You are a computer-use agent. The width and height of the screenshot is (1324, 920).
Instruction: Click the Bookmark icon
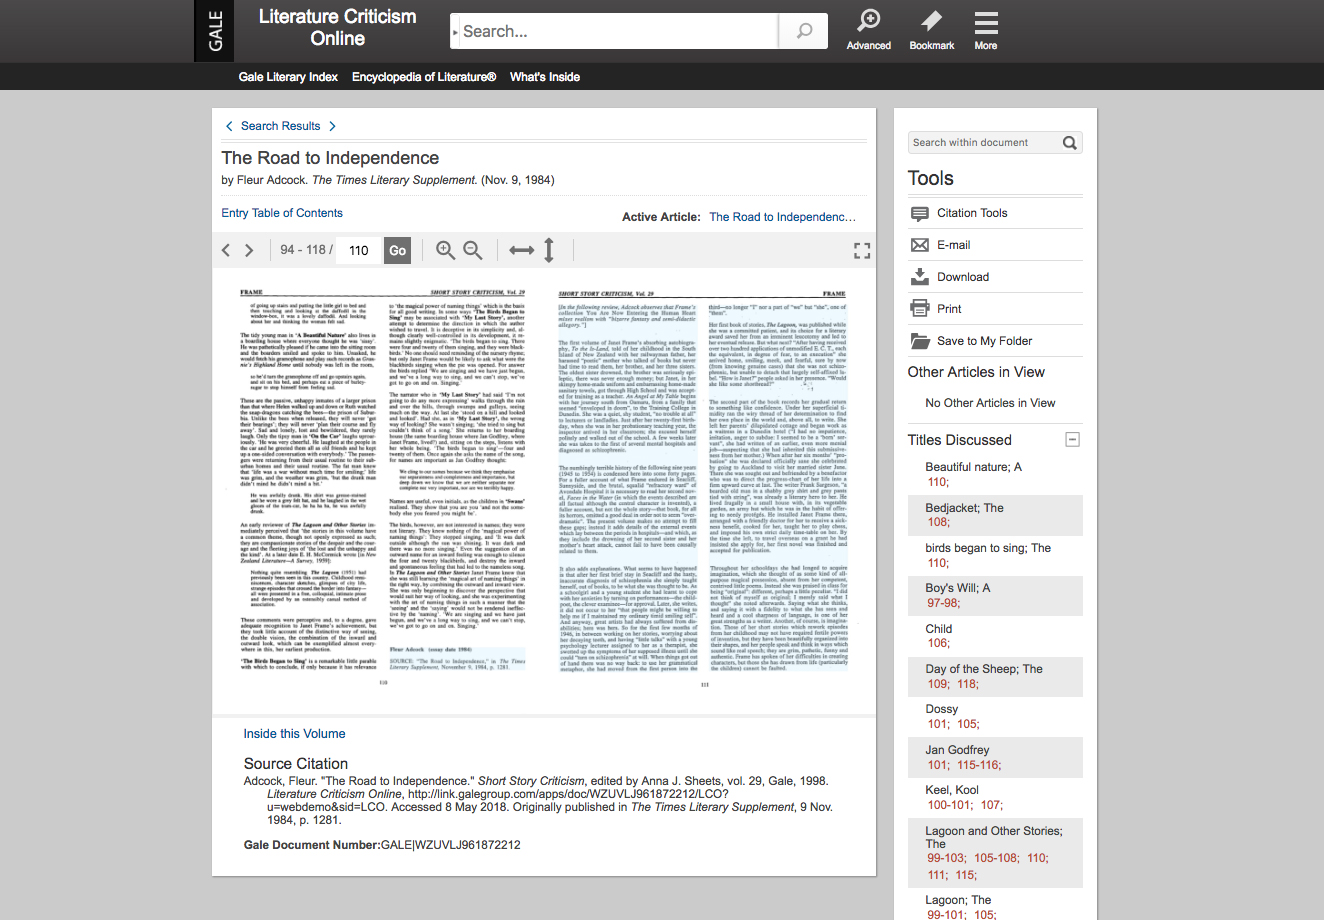(932, 21)
